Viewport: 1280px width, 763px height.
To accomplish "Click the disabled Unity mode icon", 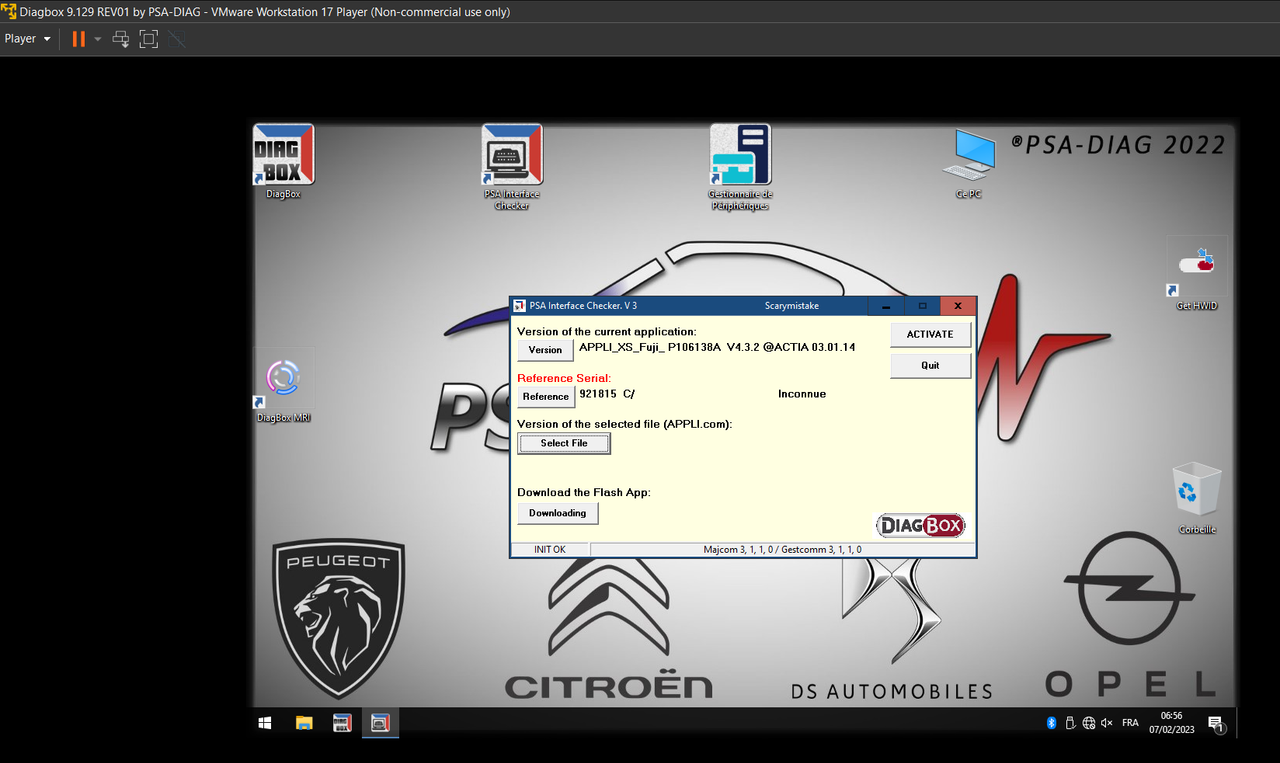I will tap(177, 39).
